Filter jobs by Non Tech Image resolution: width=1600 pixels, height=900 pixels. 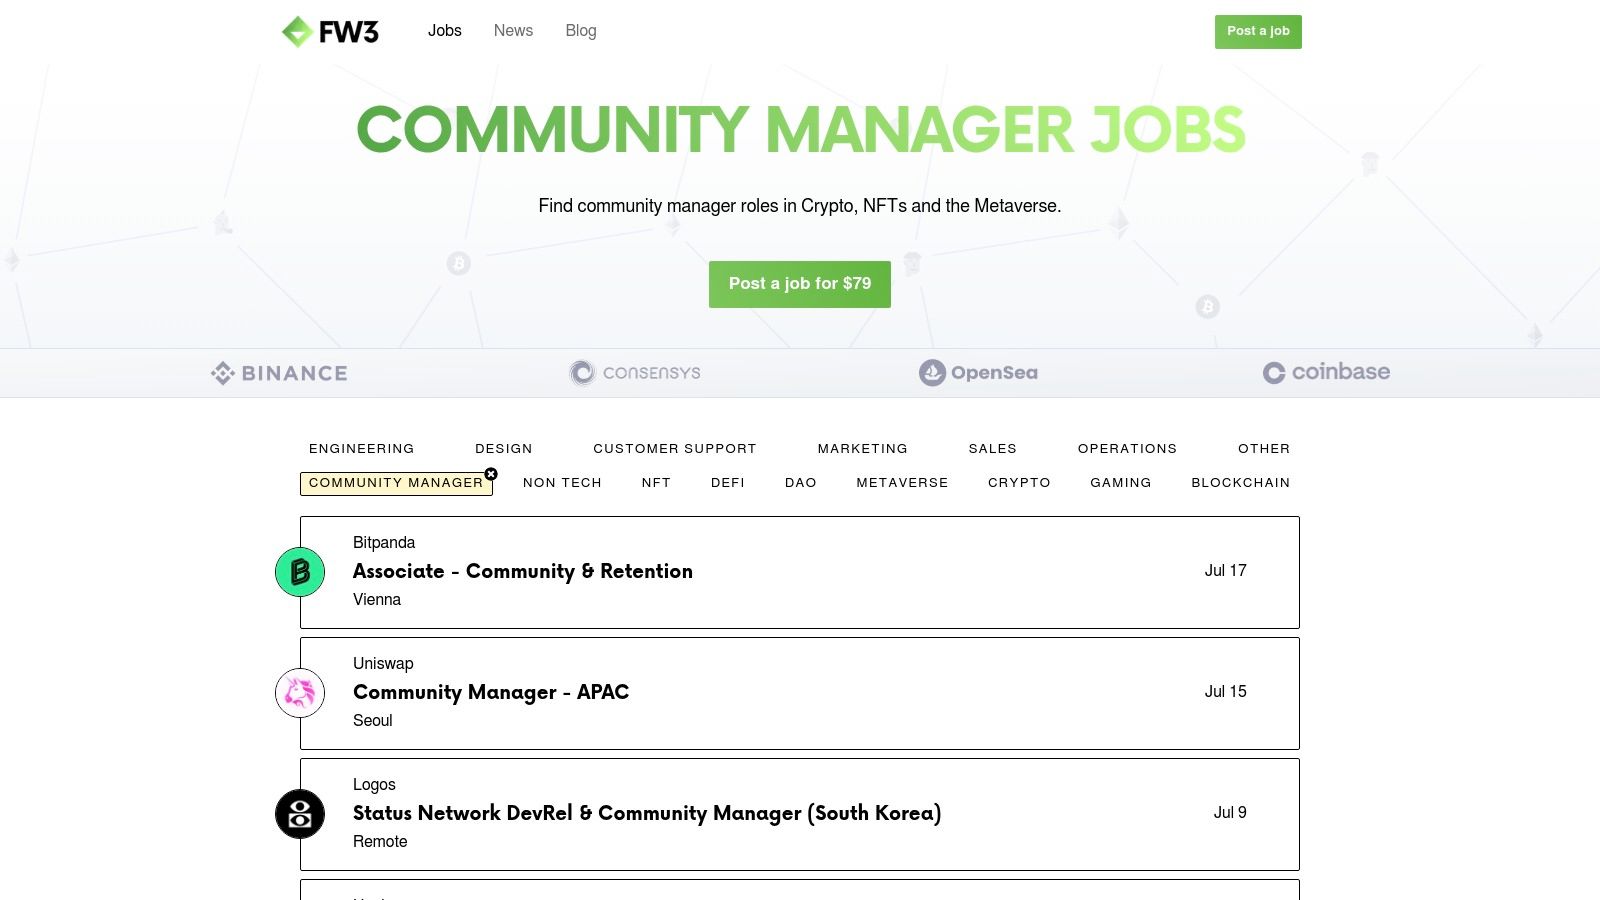pyautogui.click(x=562, y=483)
